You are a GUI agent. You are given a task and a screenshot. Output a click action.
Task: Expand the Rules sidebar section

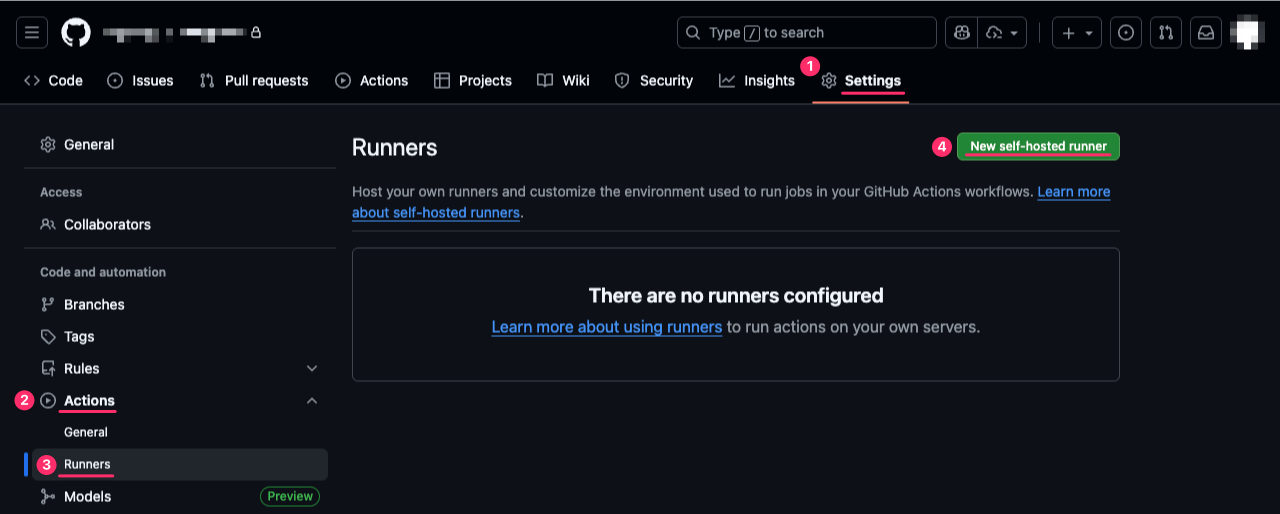(x=312, y=369)
